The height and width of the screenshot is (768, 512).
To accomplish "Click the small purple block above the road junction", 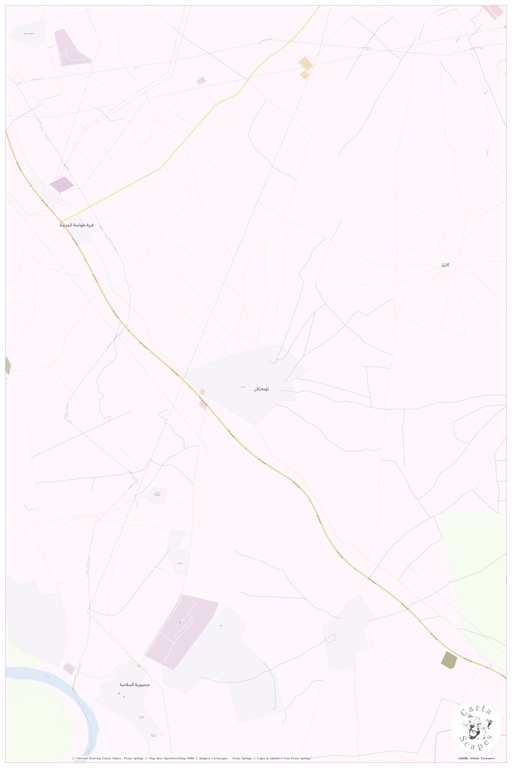I will click(62, 184).
